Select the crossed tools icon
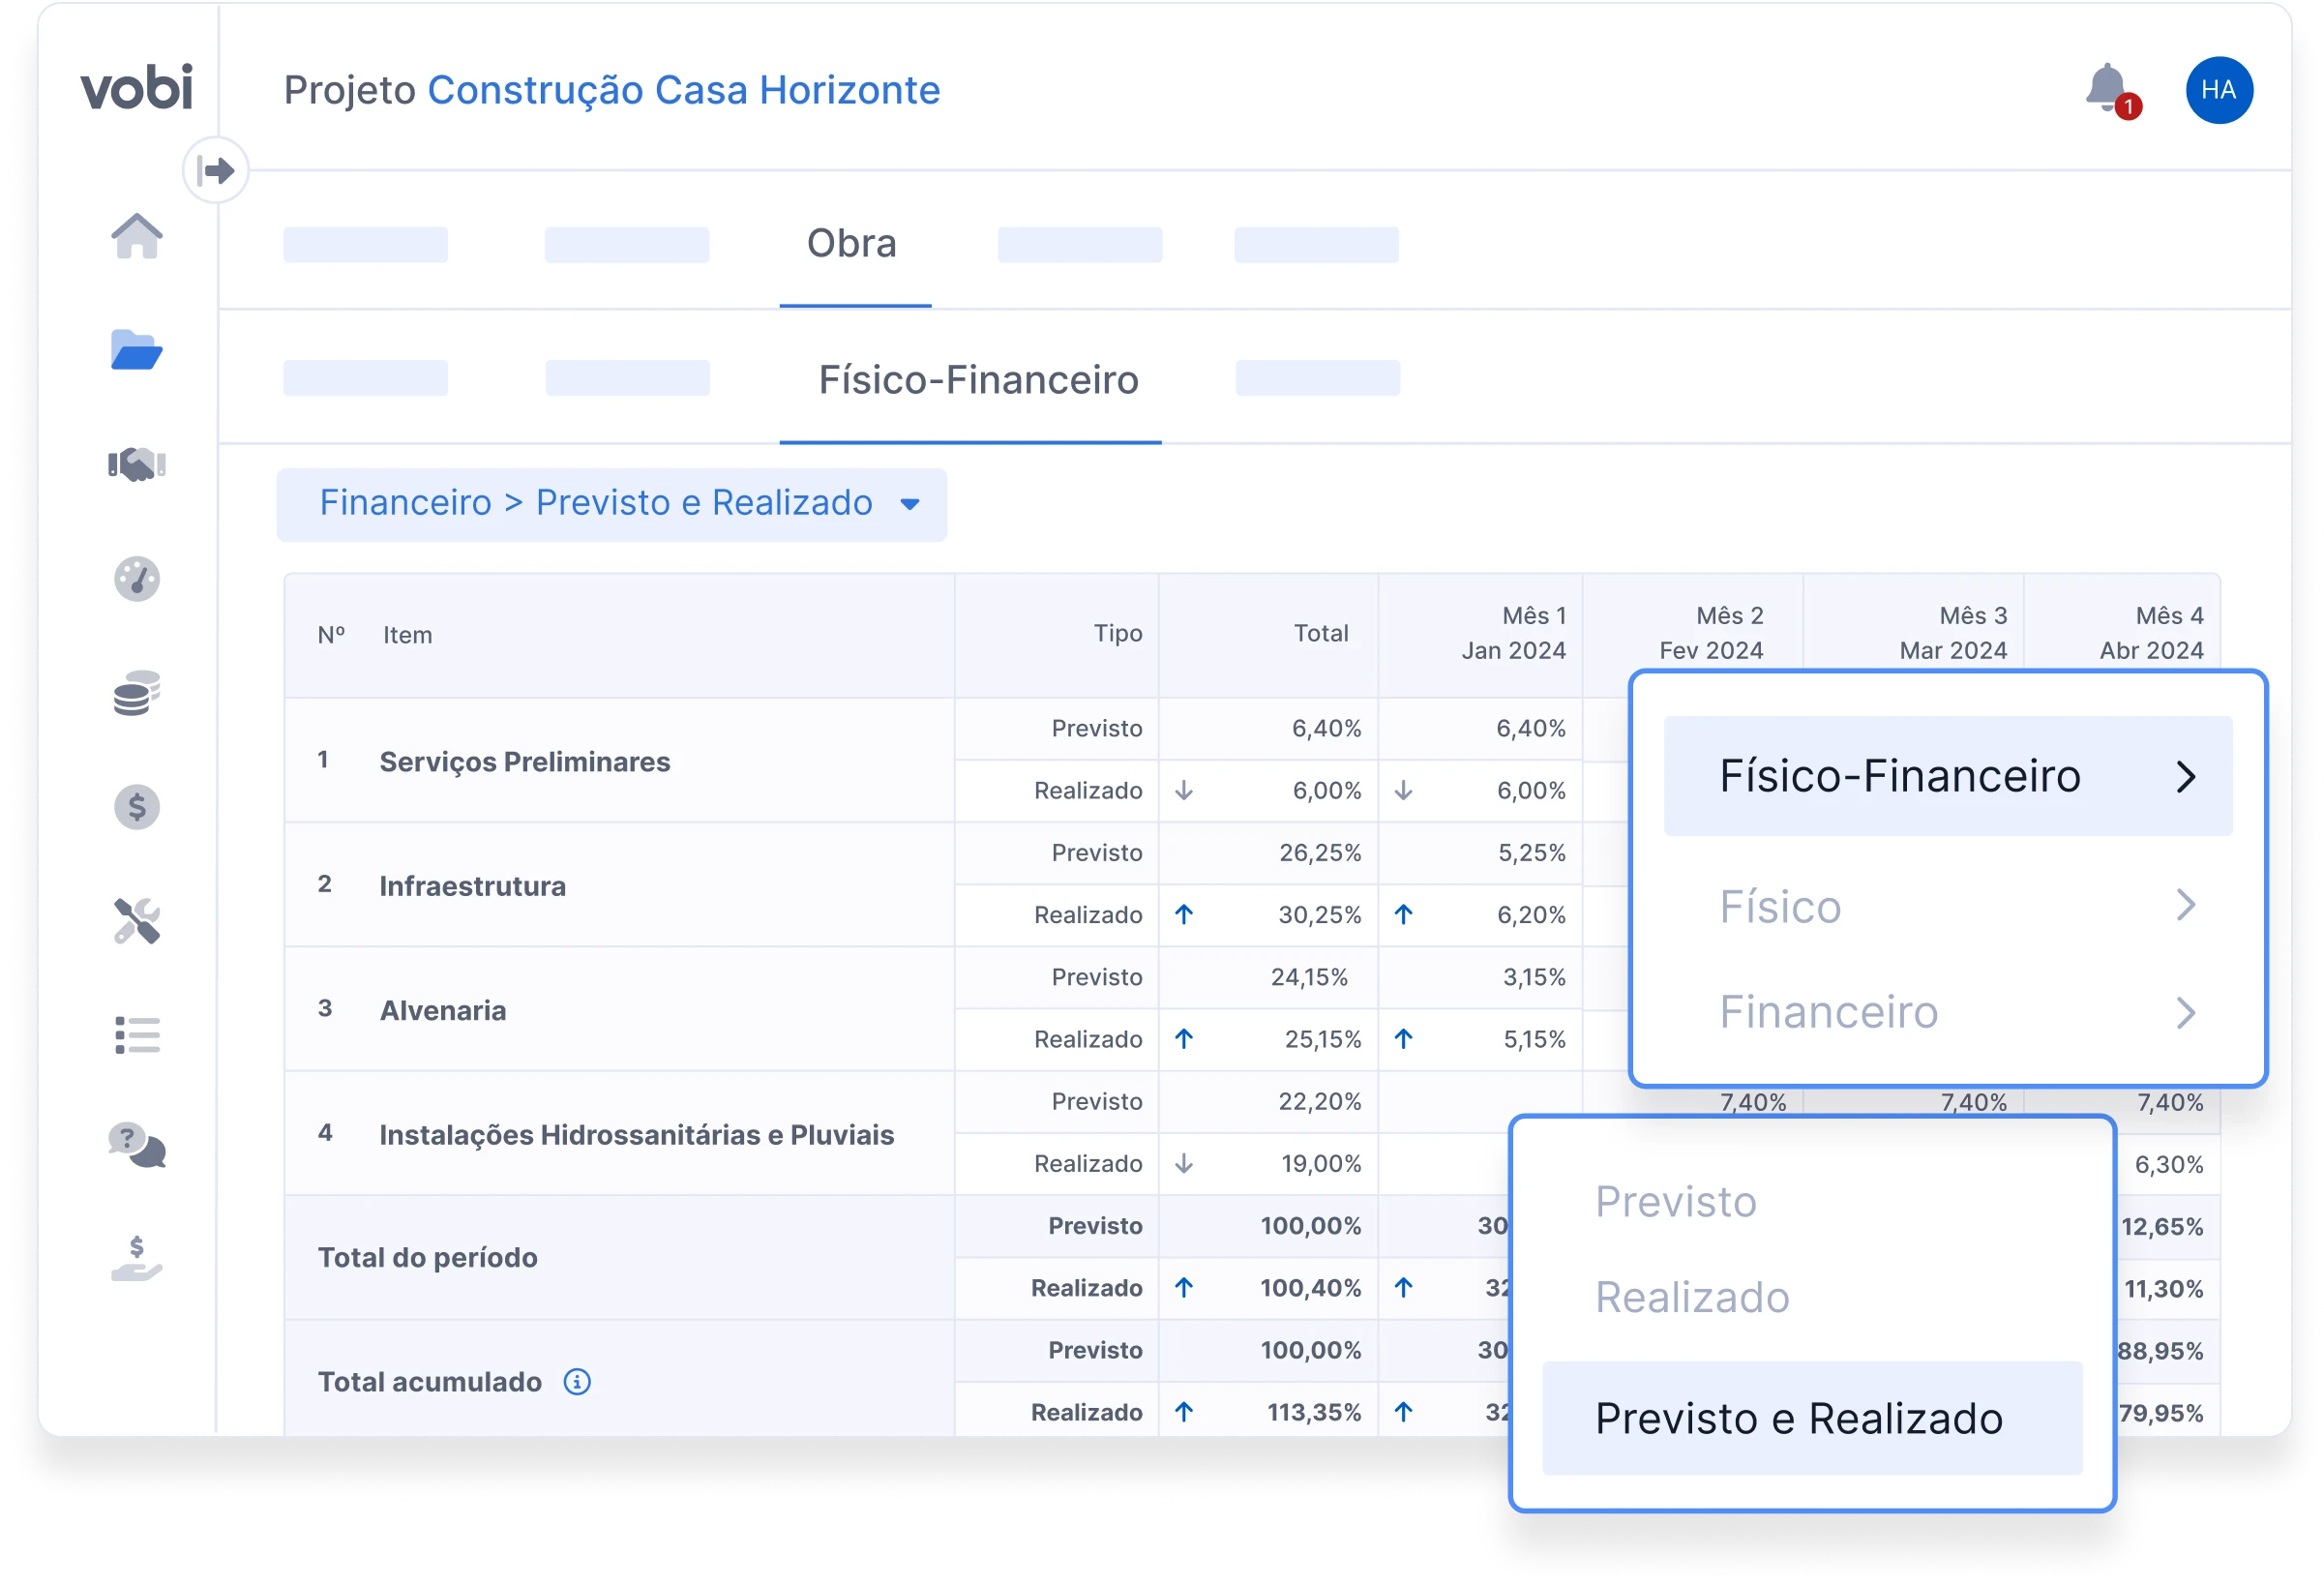This screenshot has height=1585, width=2324. click(137, 921)
